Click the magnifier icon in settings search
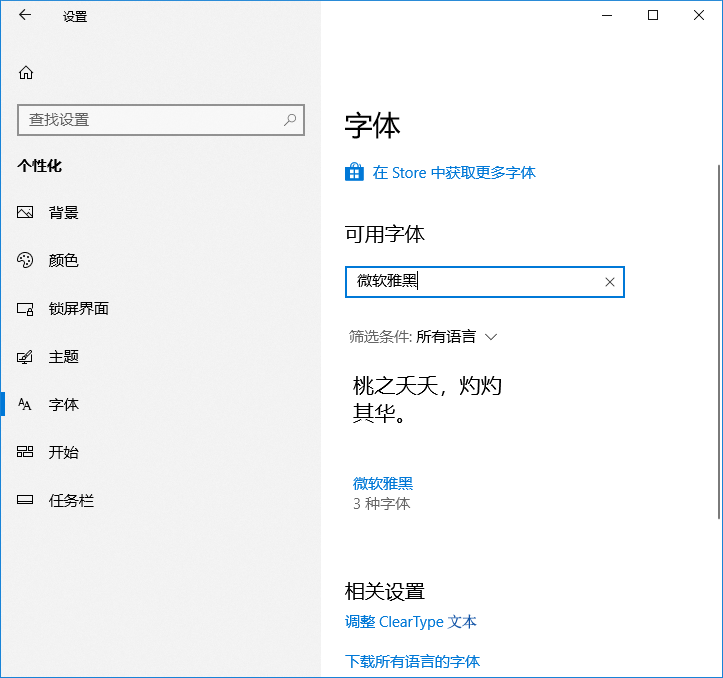Image resolution: width=723 pixels, height=678 pixels. 290,120
